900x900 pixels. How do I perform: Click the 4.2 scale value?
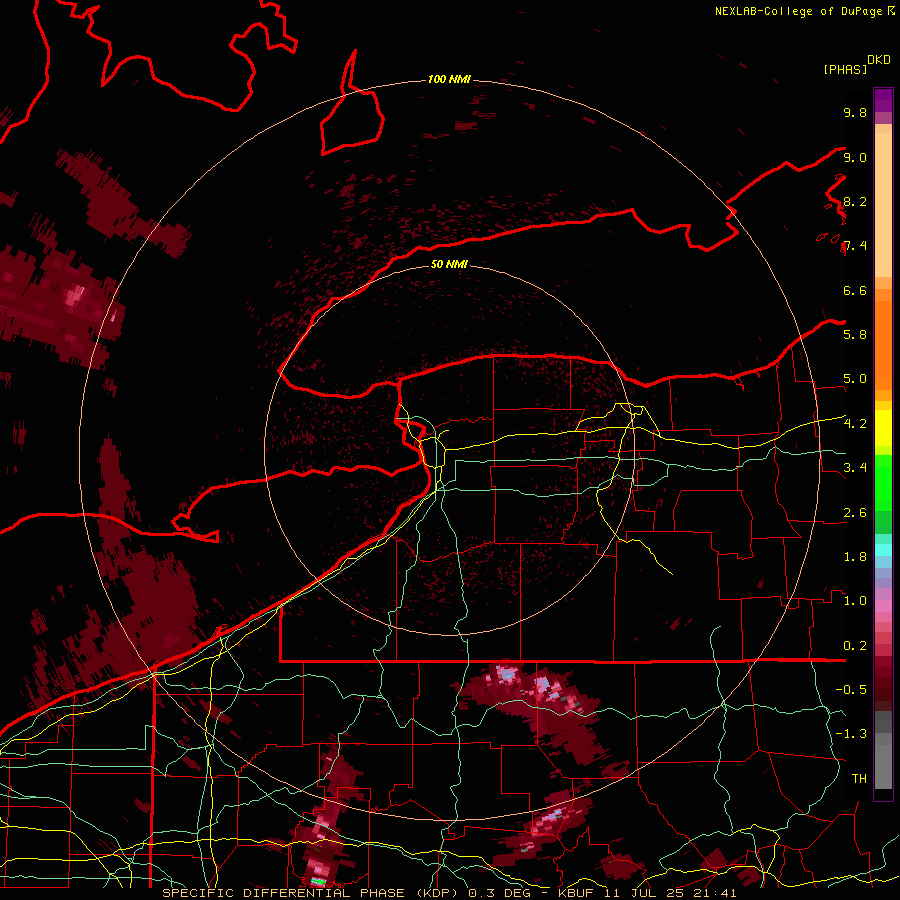coord(855,424)
